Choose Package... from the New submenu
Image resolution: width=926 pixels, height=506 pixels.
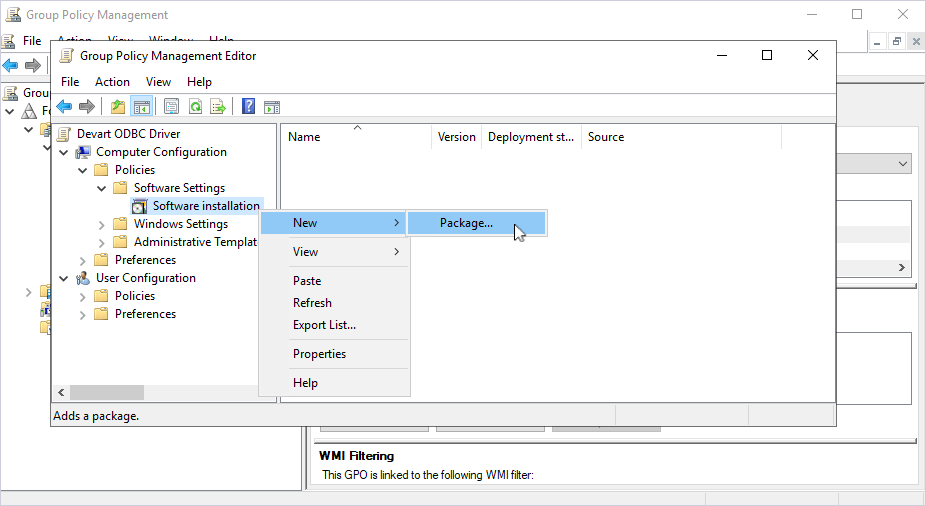(x=466, y=223)
